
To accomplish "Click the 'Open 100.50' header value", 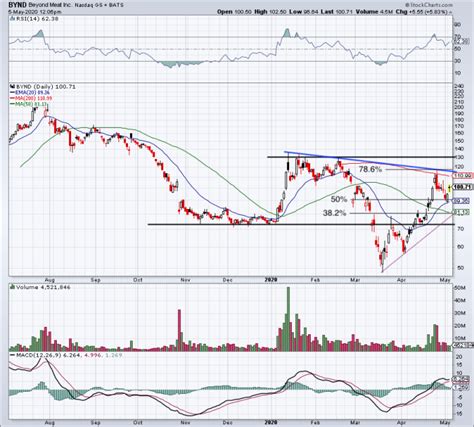I will tap(233, 12).
